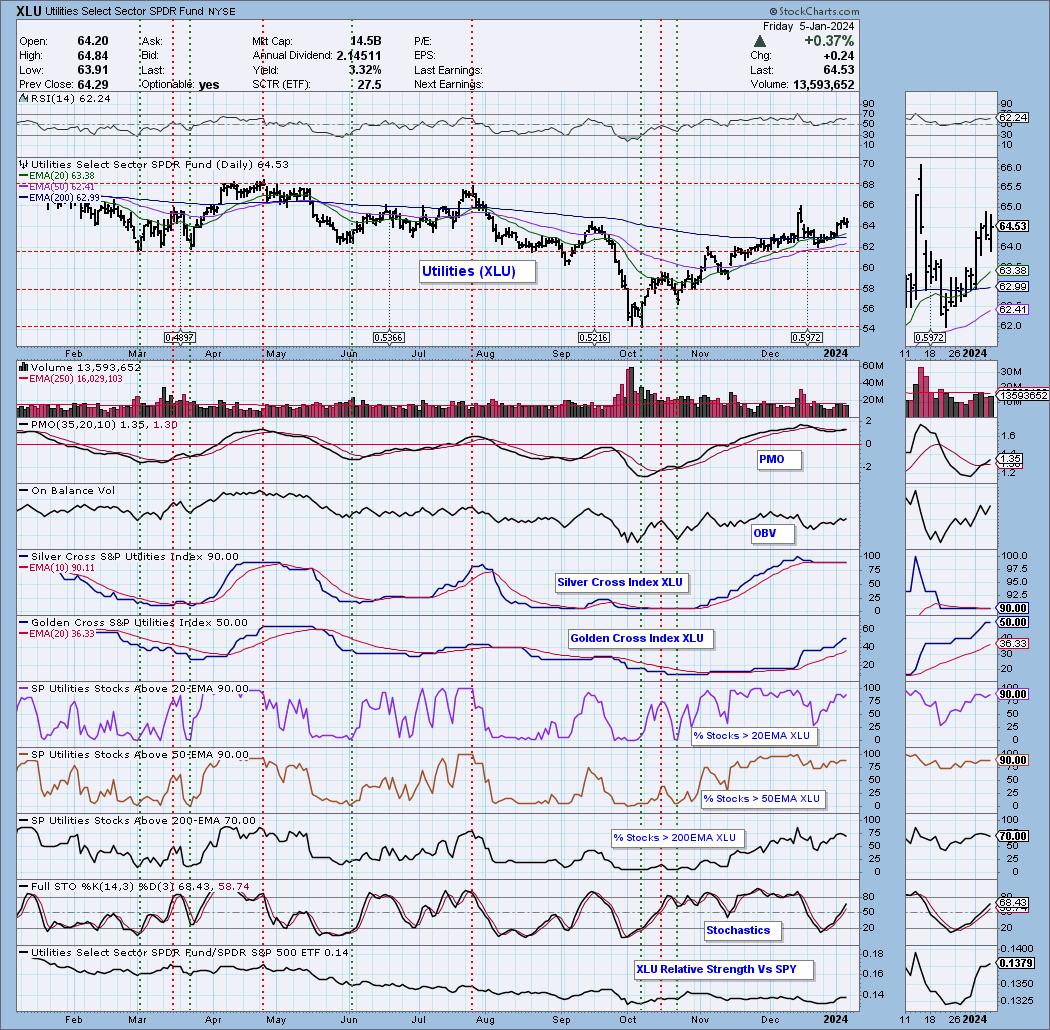
Task: Click the 'On Balance Vol' panel legend
Action: click(67, 490)
